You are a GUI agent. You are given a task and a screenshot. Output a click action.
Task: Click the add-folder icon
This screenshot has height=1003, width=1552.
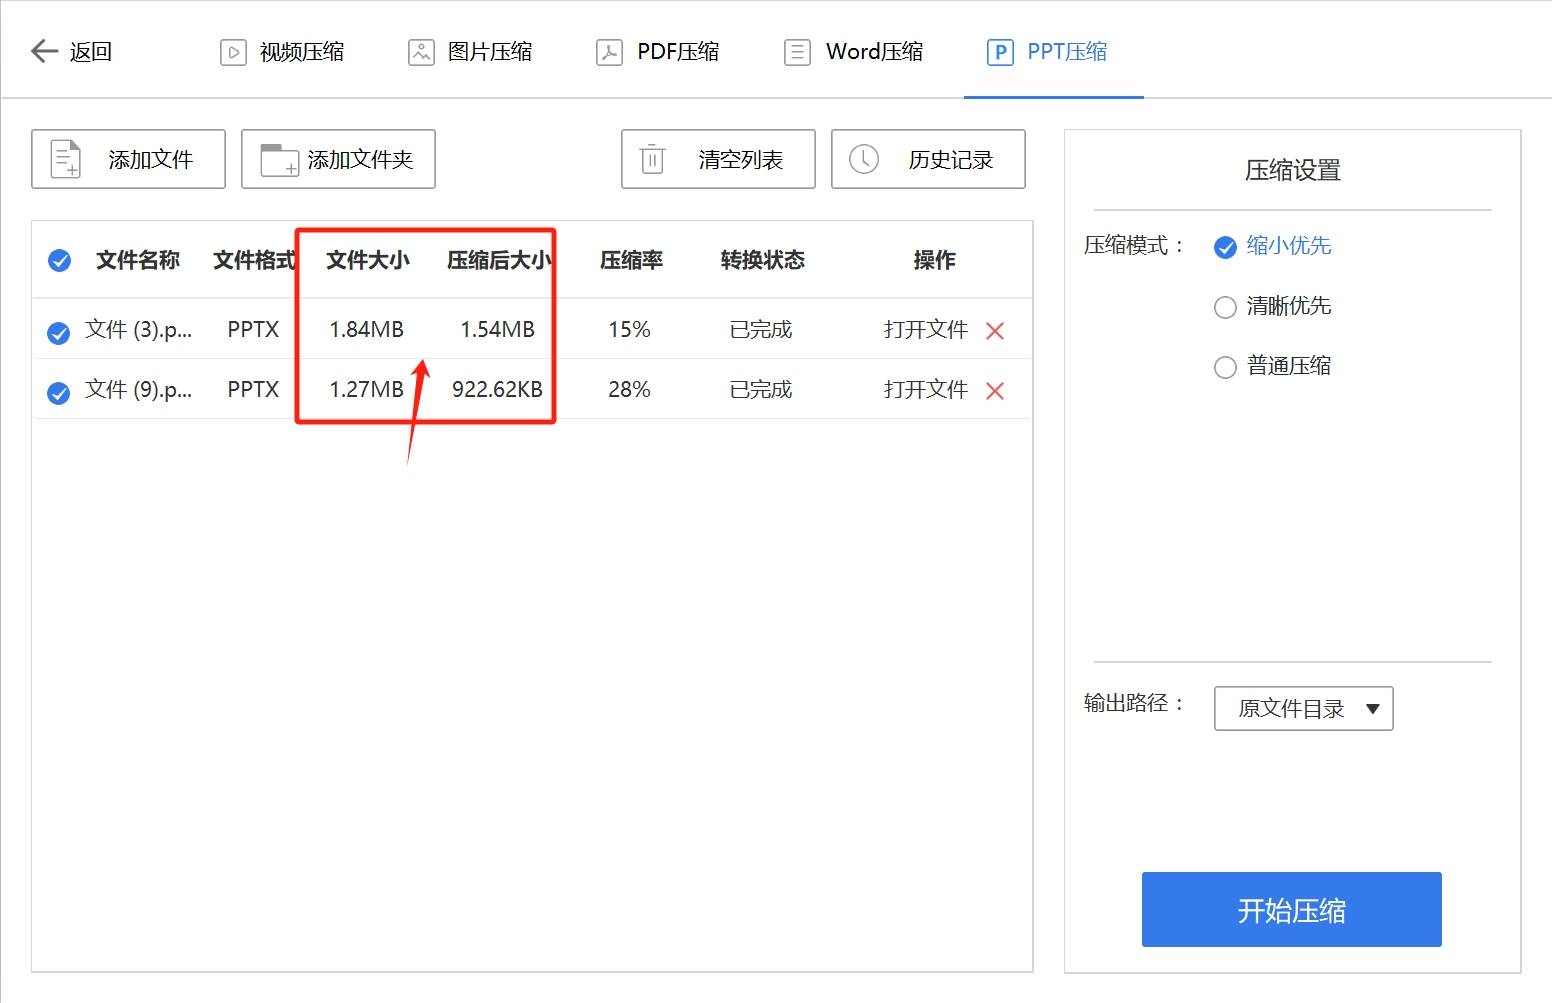(279, 160)
